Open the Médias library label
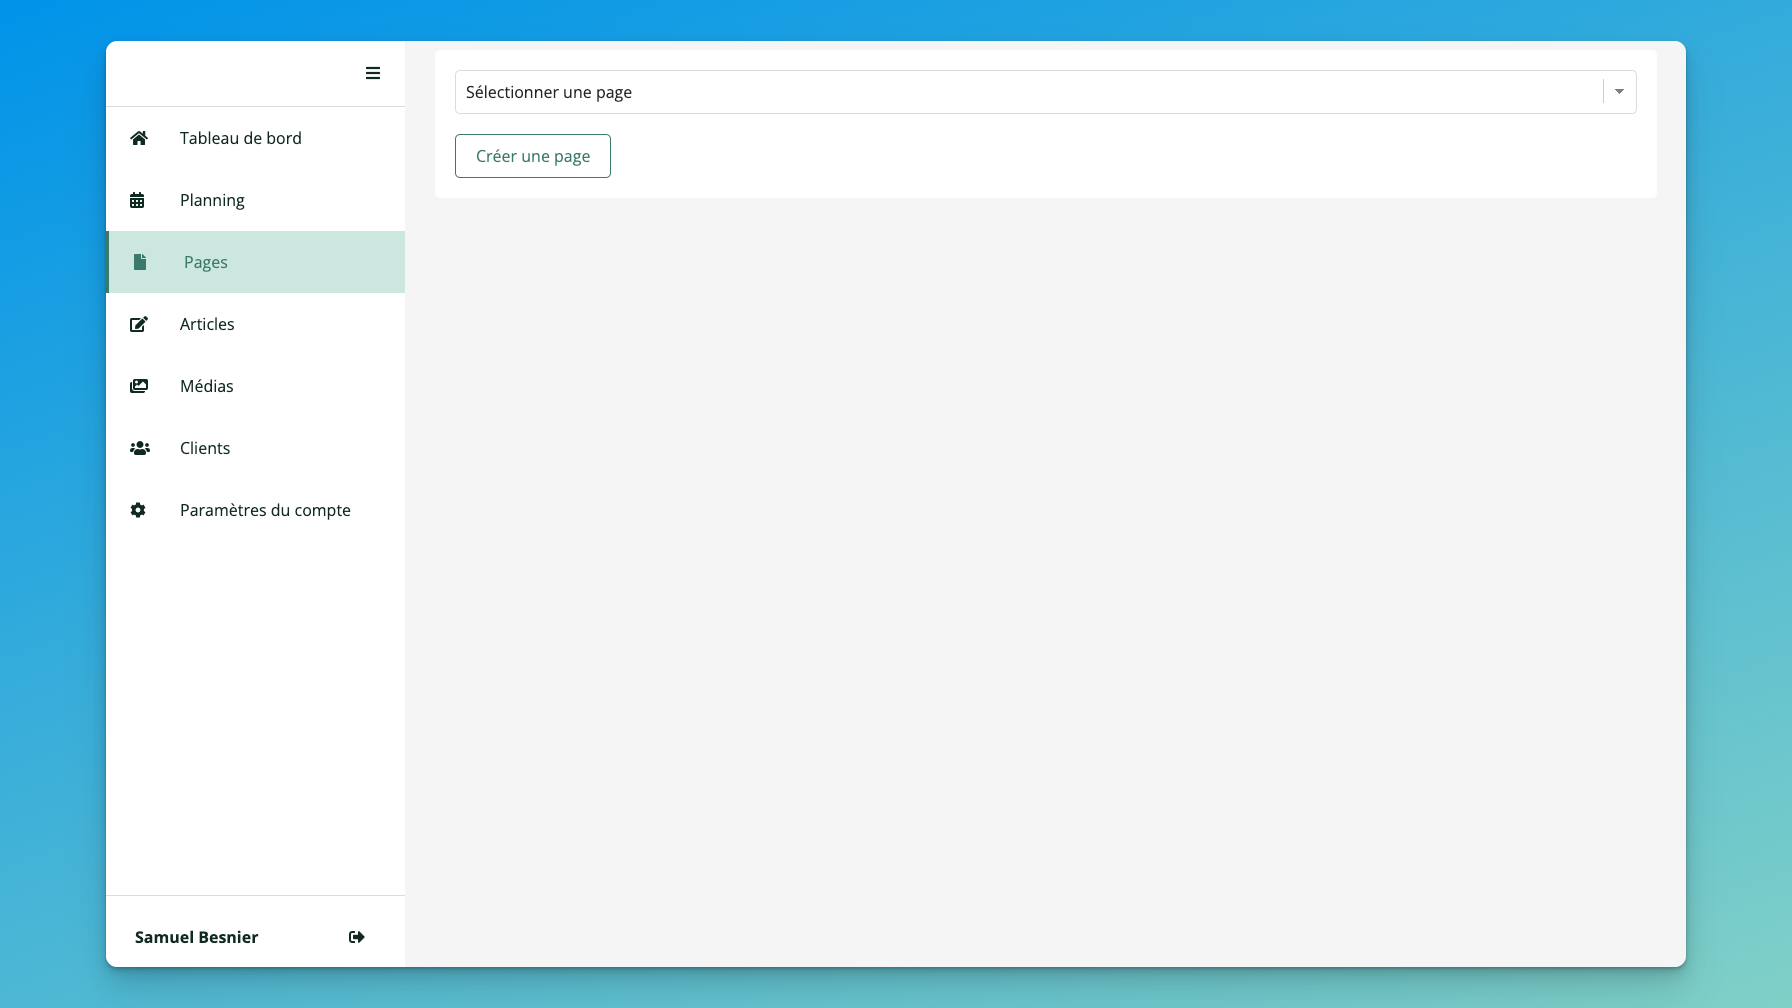 (206, 386)
